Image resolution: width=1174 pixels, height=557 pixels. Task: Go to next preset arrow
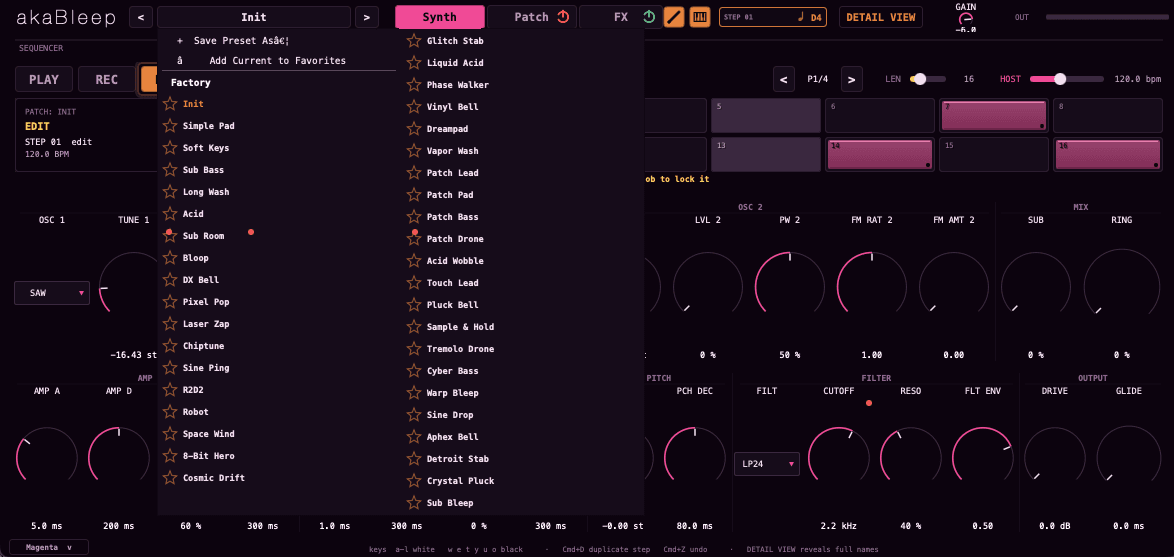point(366,16)
